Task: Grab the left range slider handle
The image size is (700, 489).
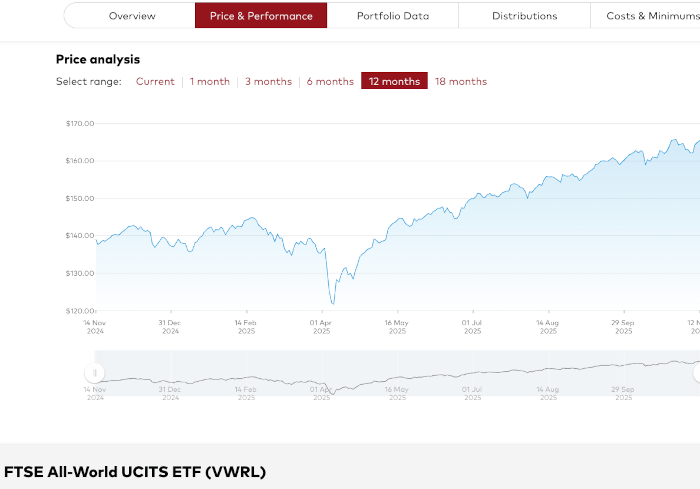Action: click(x=95, y=372)
